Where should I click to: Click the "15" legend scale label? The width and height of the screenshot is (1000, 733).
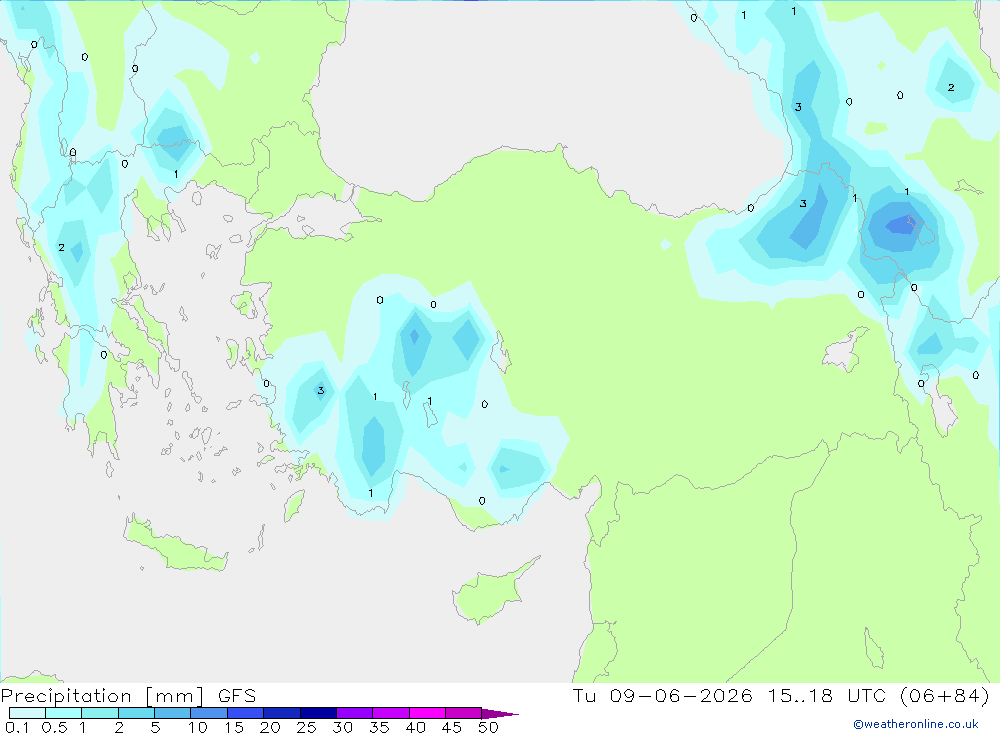(234, 727)
